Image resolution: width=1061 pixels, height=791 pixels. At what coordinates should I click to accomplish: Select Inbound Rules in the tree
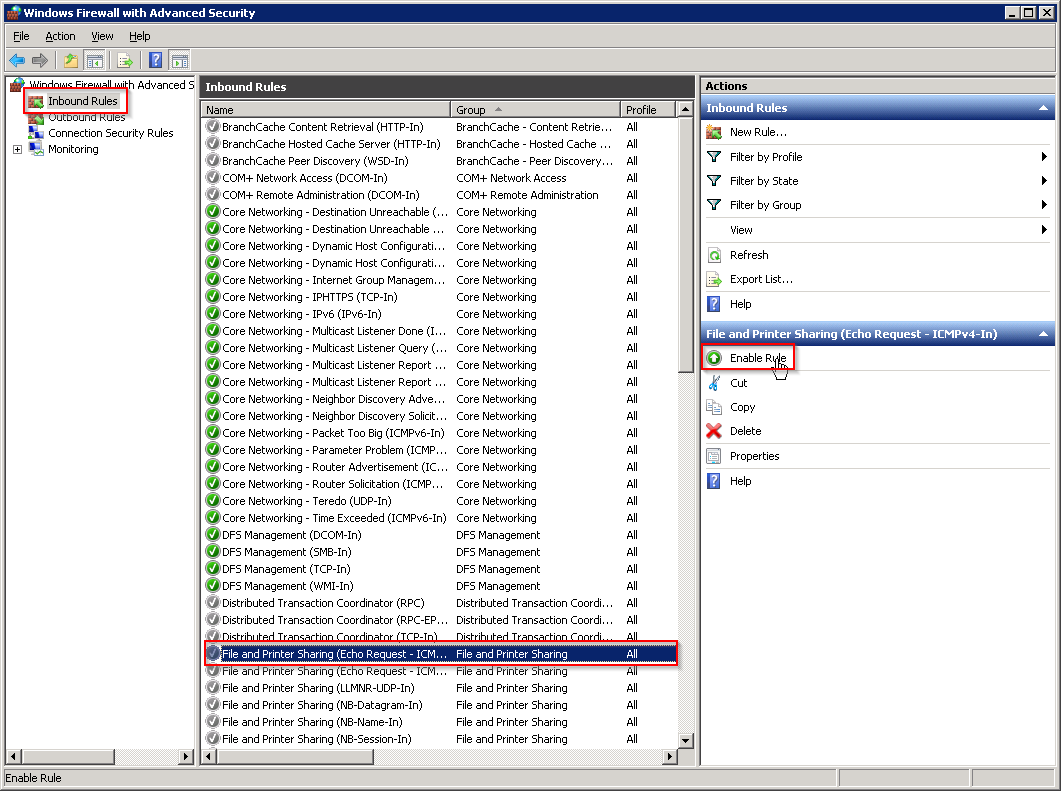(x=83, y=101)
